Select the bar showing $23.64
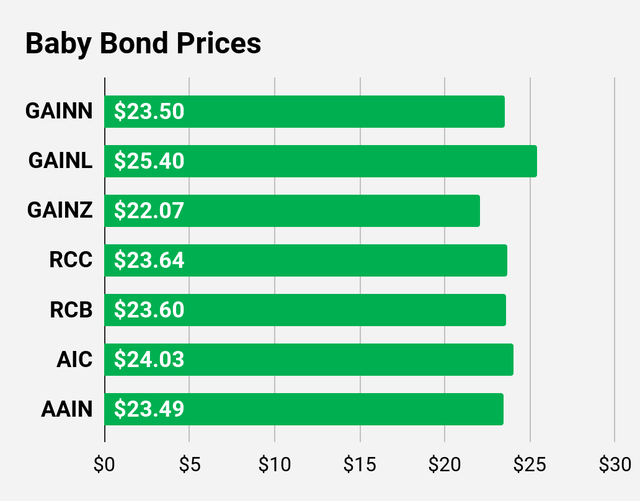This screenshot has height=501, width=640. pos(305,260)
